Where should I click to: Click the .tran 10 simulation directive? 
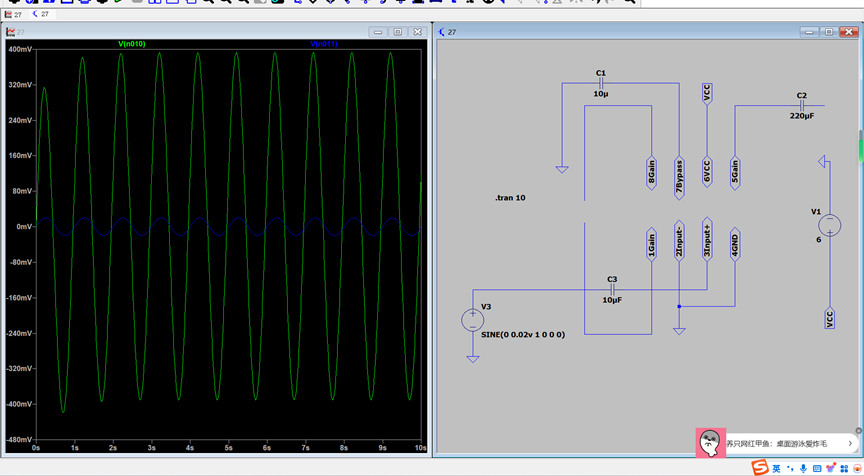[510, 198]
